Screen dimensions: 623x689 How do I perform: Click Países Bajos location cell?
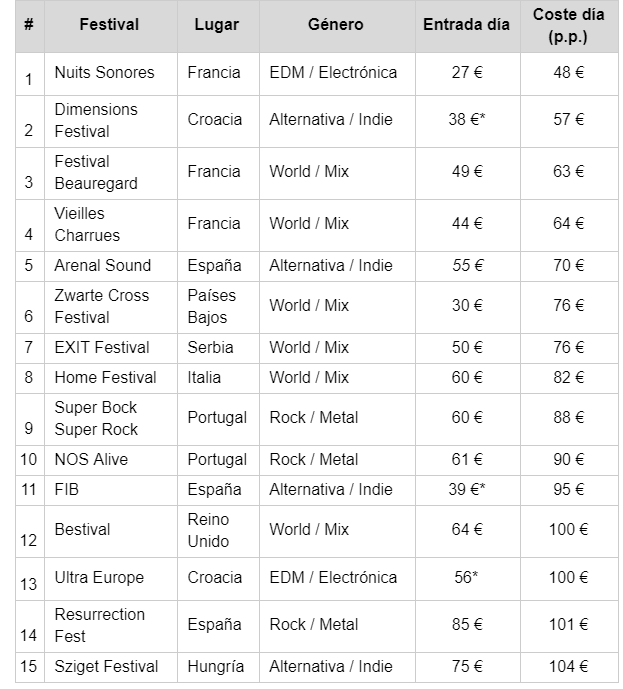[x=212, y=306]
